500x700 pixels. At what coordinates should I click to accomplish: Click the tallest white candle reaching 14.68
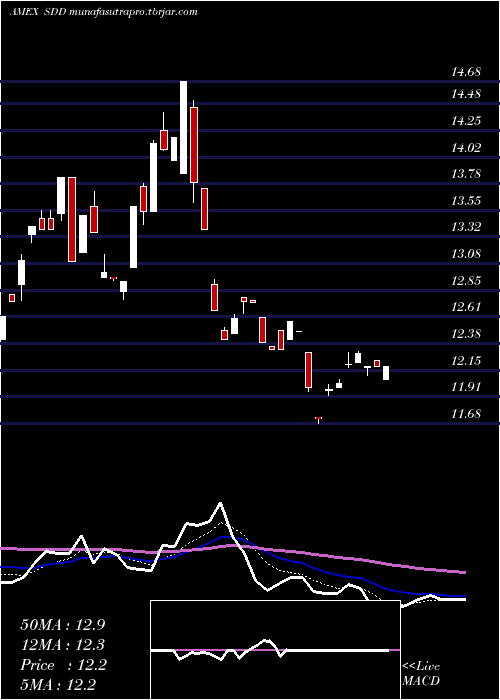[183, 127]
